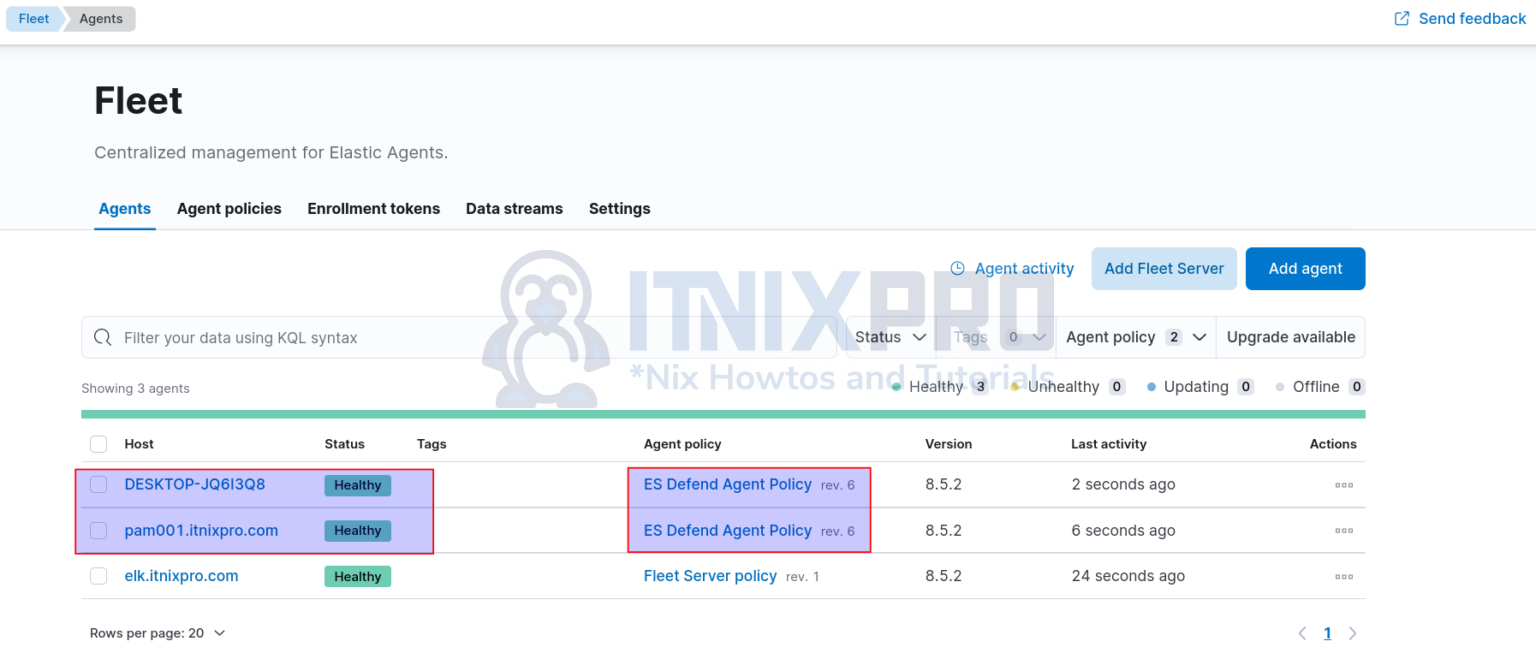Open Agent activity via its clock icon
1536x659 pixels.
coord(957,268)
